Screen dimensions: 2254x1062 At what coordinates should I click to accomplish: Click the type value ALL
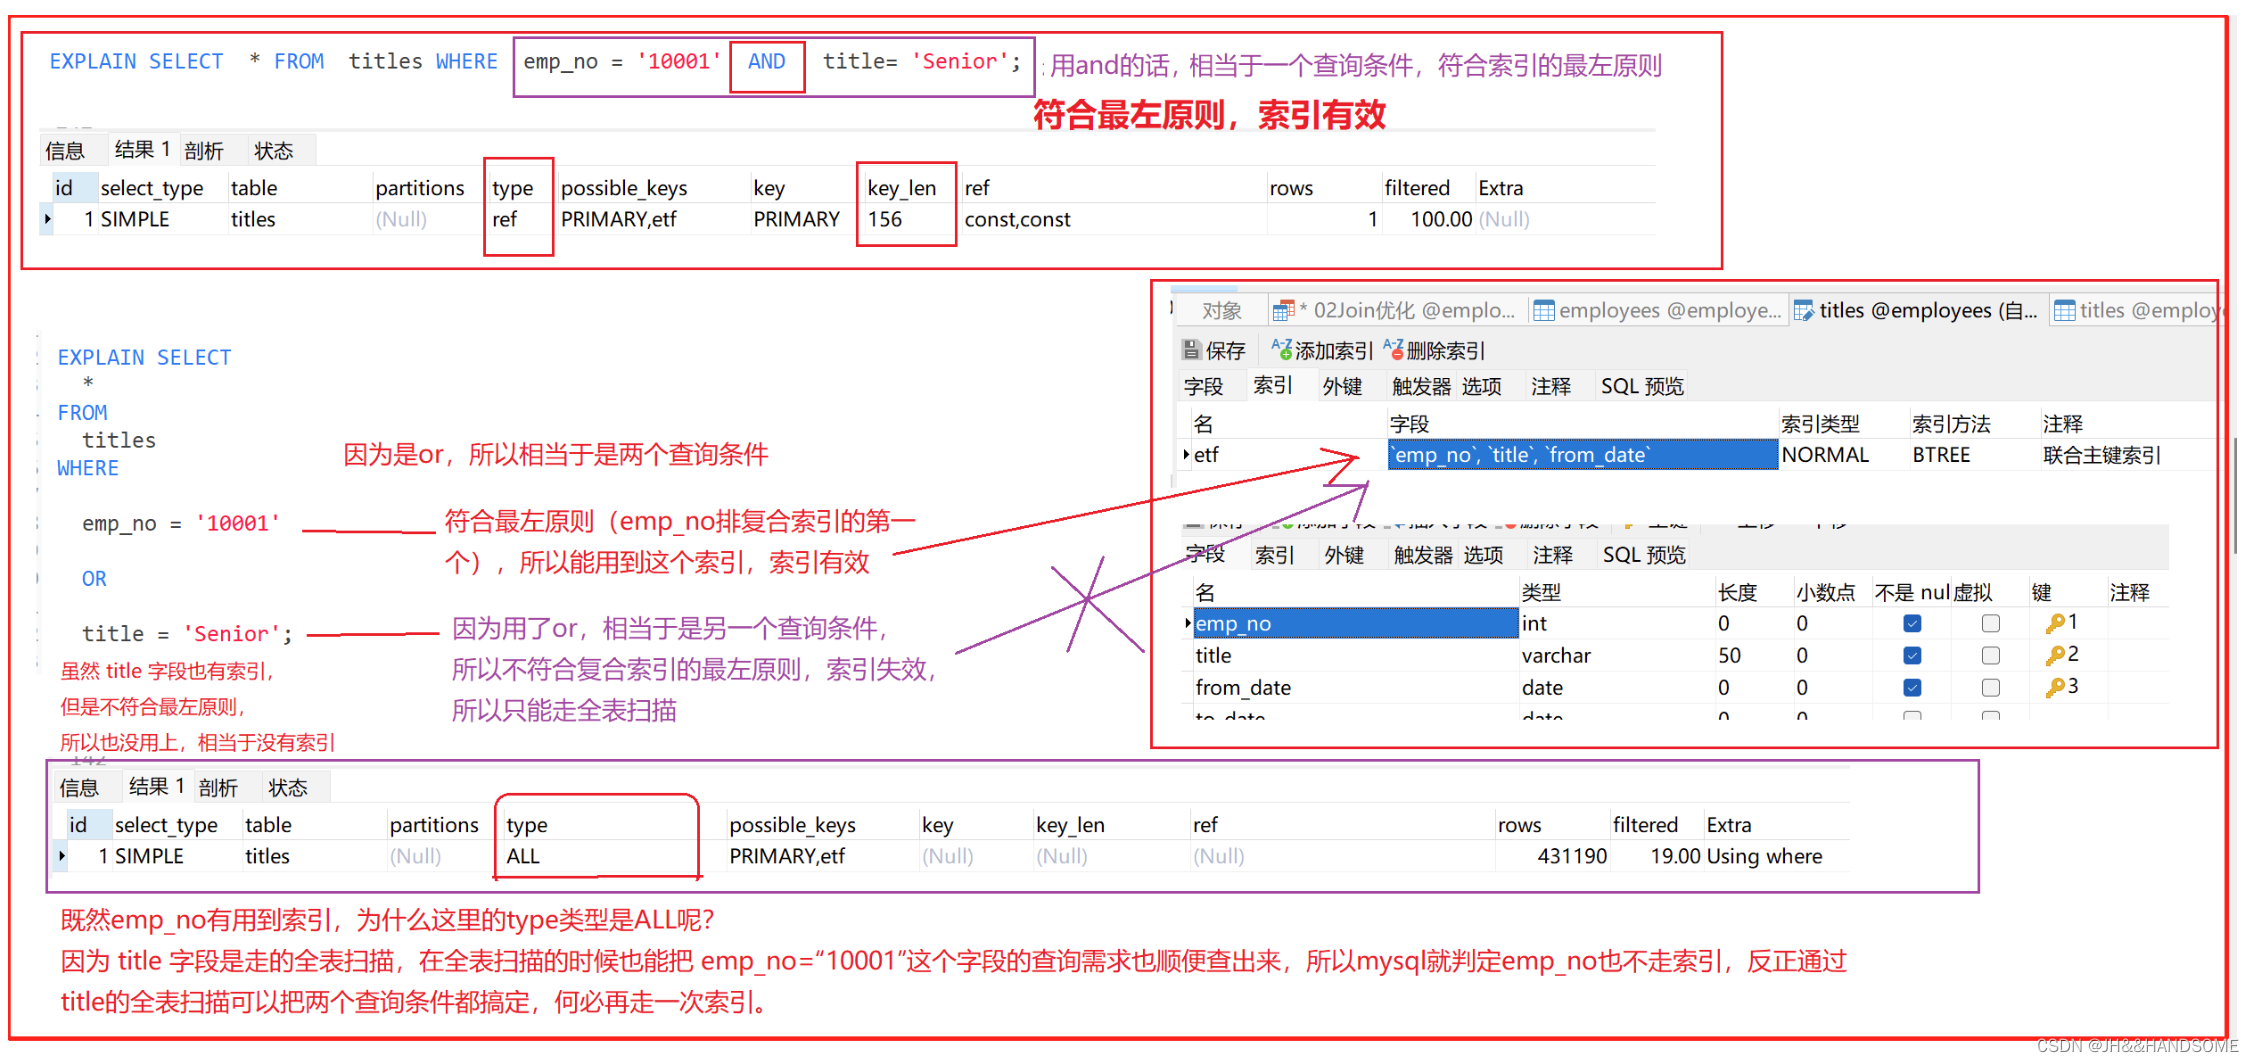(x=523, y=856)
